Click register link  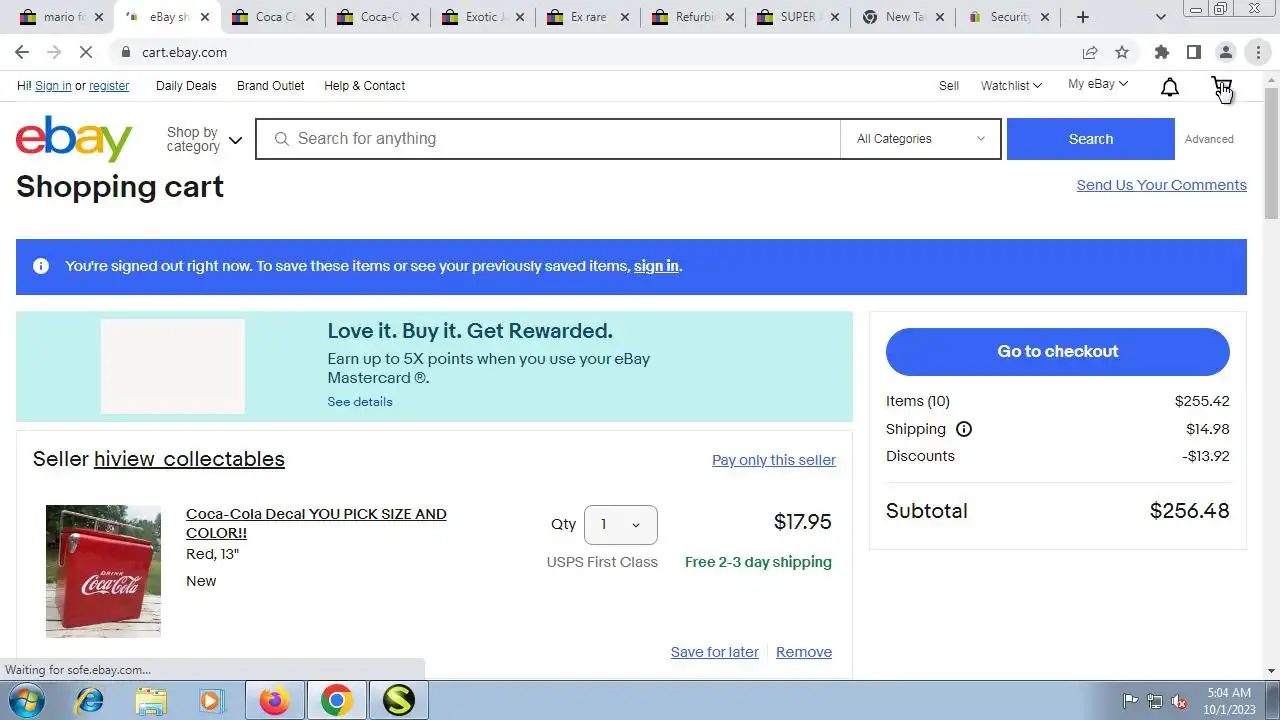click(109, 86)
